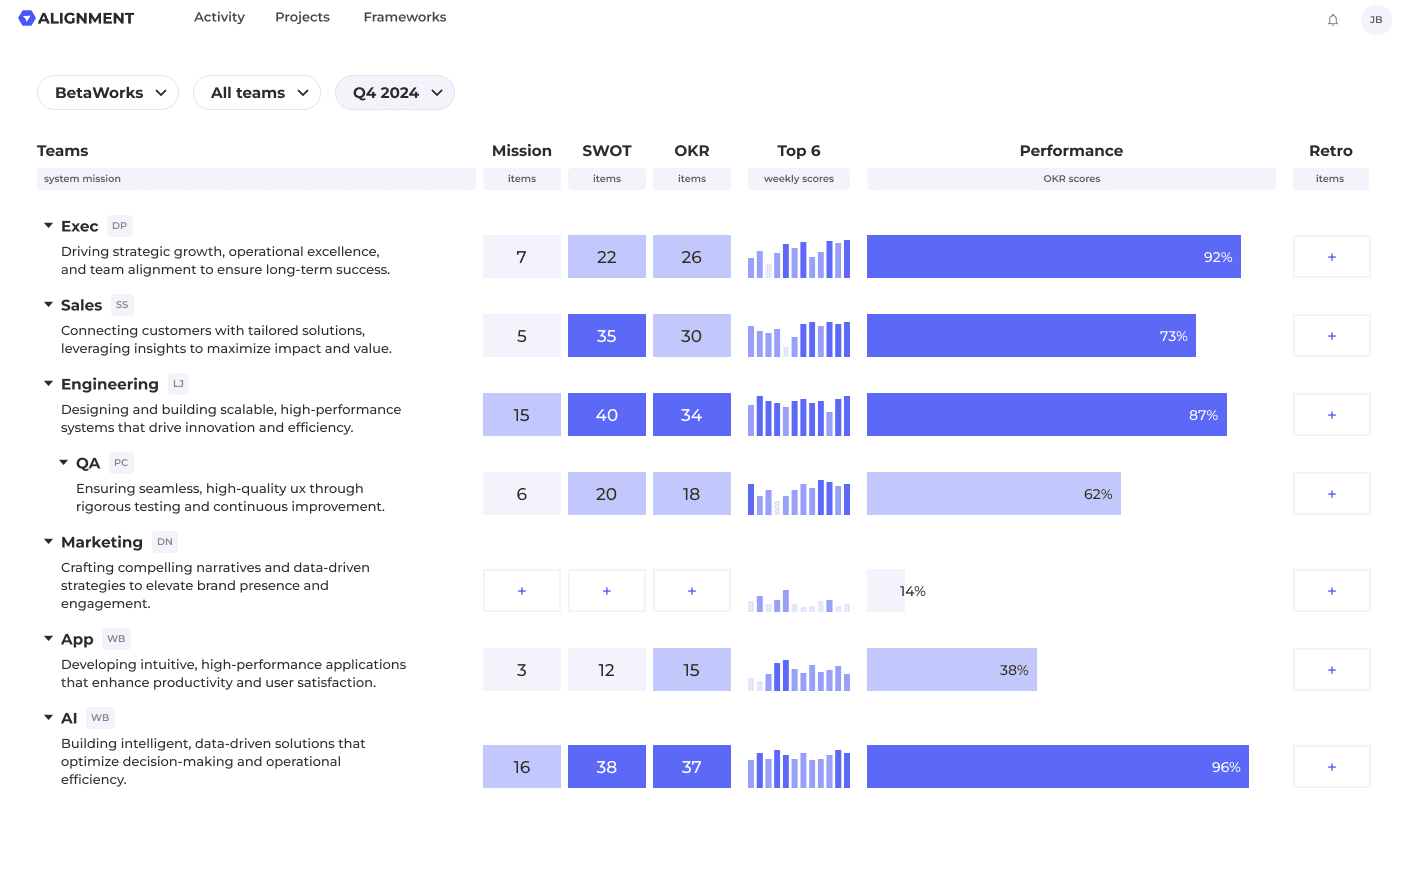Open App Mission items count 3
The height and width of the screenshot is (891, 1408).
click(522, 670)
